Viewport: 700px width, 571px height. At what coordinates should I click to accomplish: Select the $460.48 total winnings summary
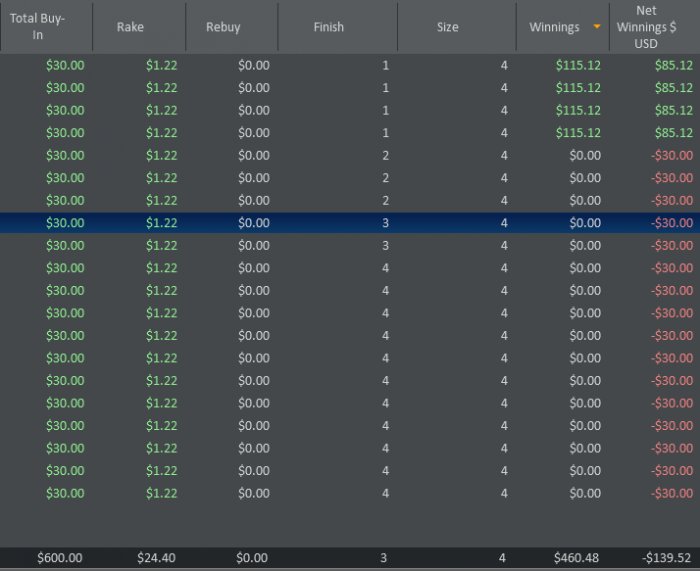pos(576,558)
